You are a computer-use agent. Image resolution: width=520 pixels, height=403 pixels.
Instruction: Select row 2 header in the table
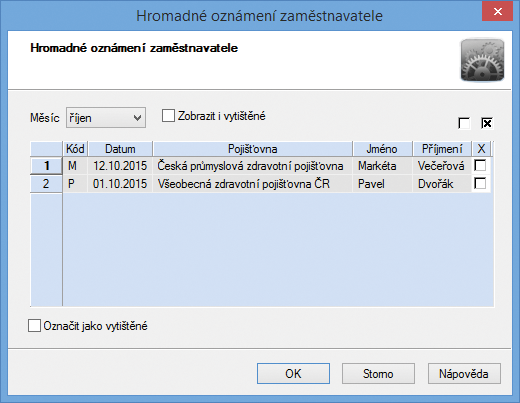point(46,184)
